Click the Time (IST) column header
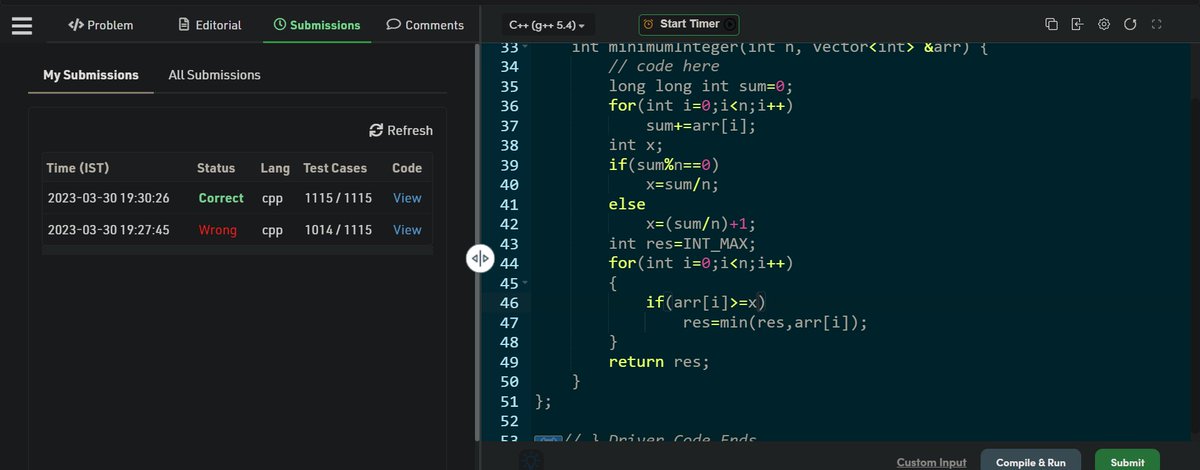This screenshot has height=470, width=1200. click(79, 168)
